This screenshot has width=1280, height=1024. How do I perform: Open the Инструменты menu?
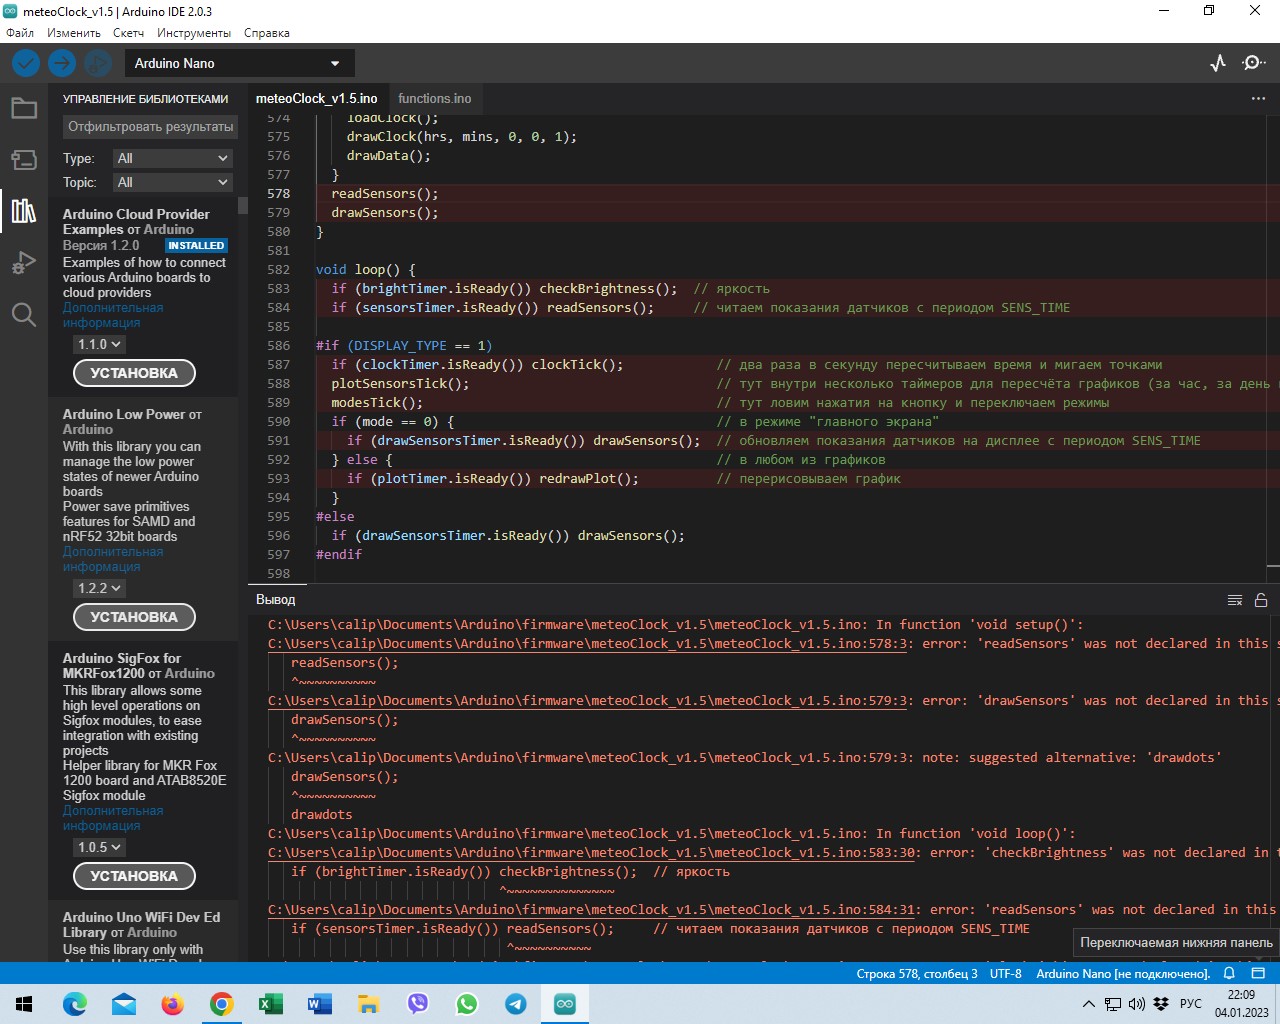coord(194,33)
